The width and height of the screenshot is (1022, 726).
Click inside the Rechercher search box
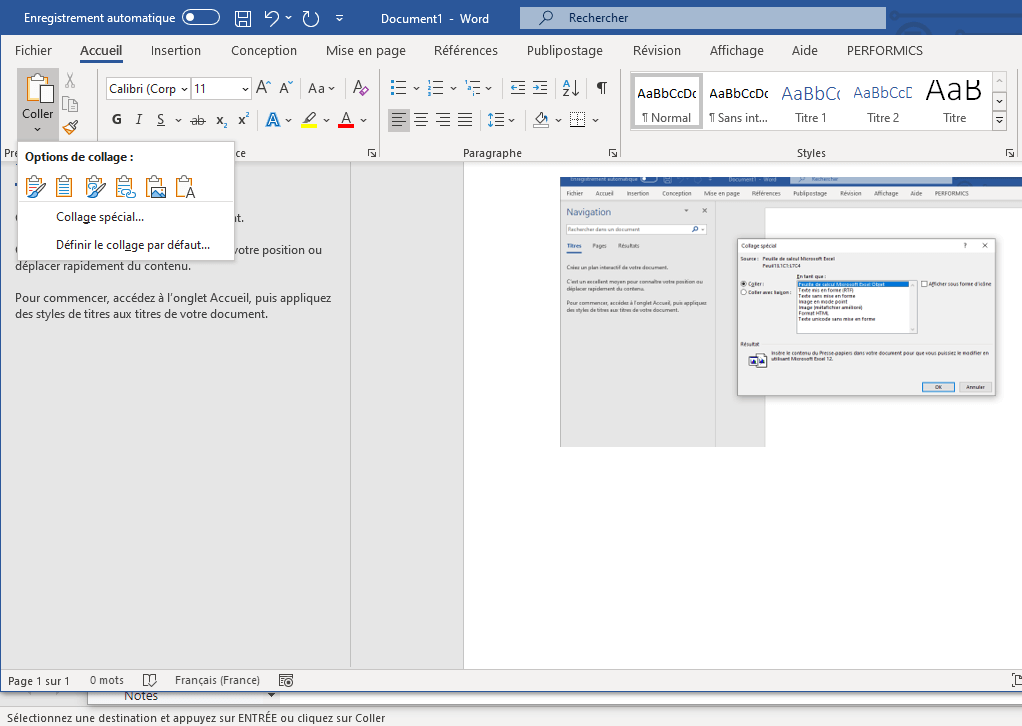click(x=700, y=17)
